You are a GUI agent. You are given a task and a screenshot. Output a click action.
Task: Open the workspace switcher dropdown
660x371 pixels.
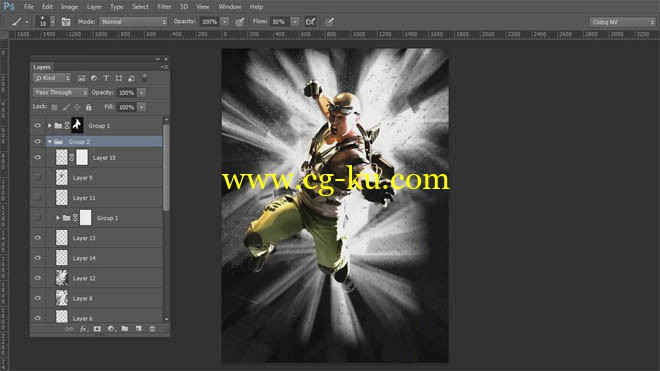[x=622, y=22]
